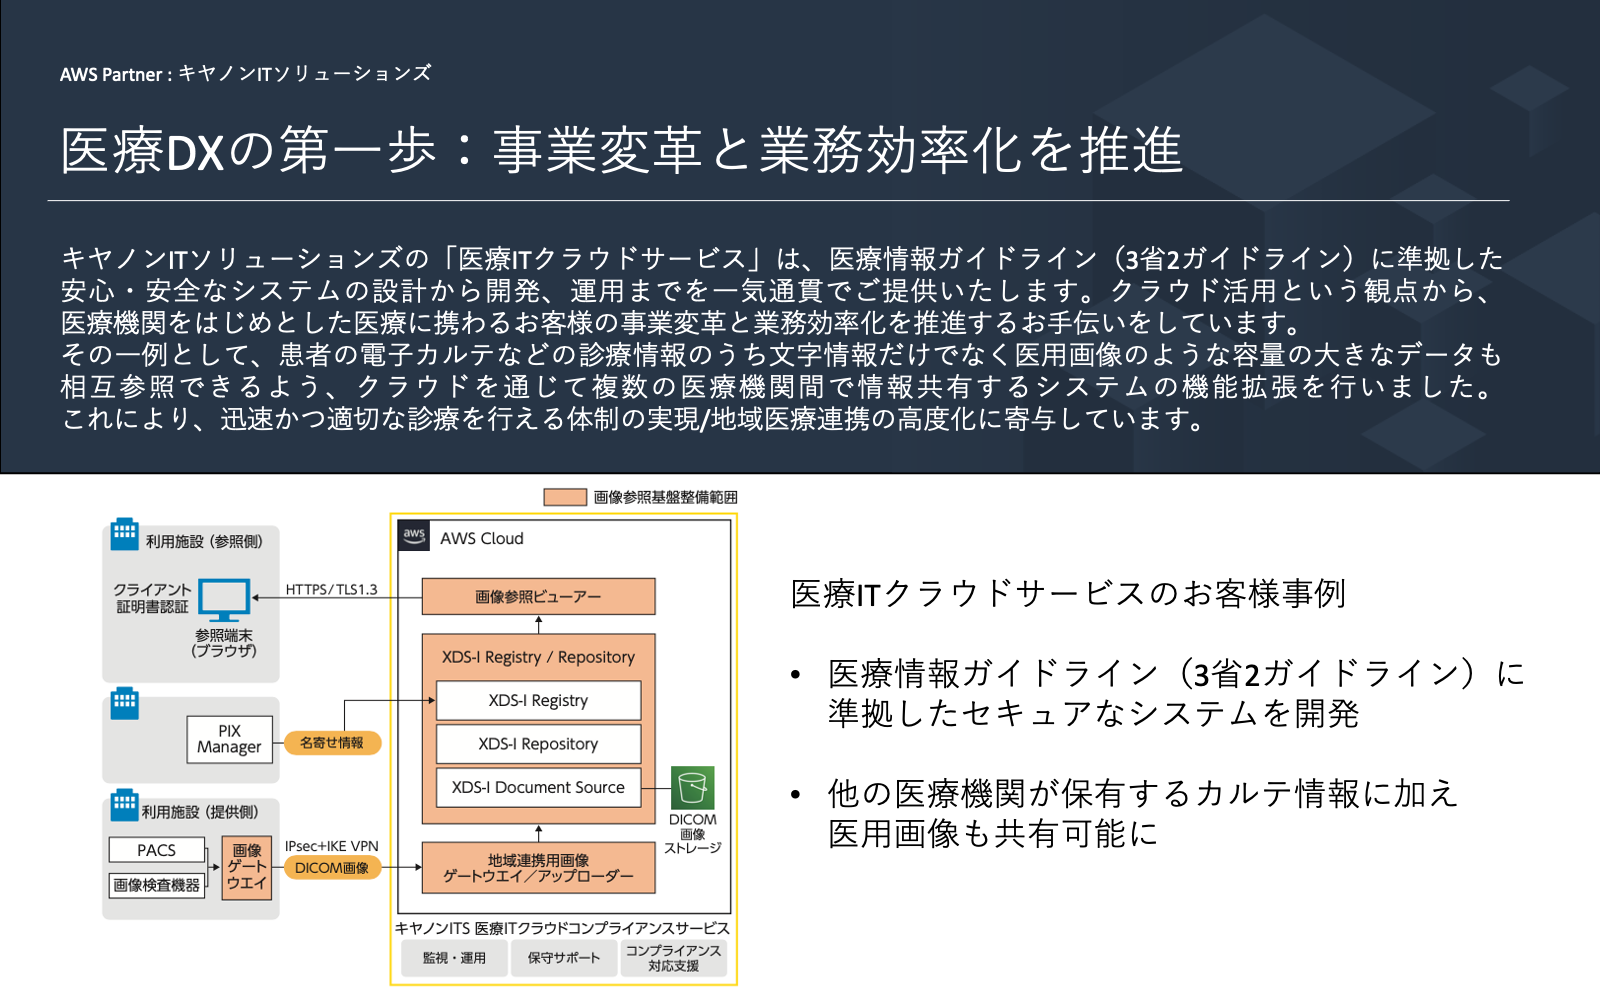Select the XDS-I Document Source box
The width and height of the screenshot is (1600, 995).
click(x=538, y=787)
